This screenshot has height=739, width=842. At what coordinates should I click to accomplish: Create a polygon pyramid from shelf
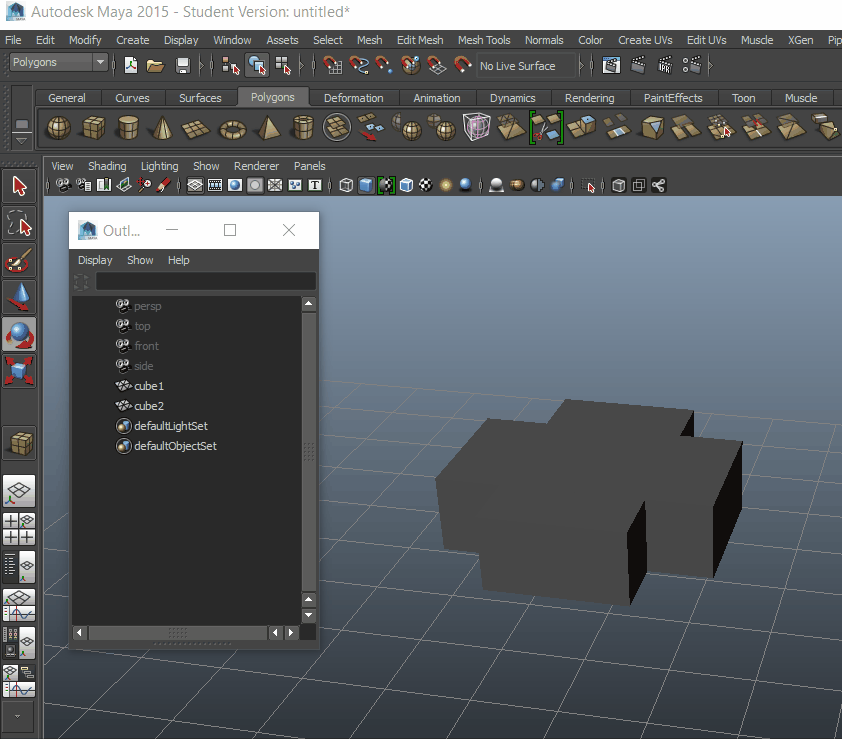tap(268, 128)
